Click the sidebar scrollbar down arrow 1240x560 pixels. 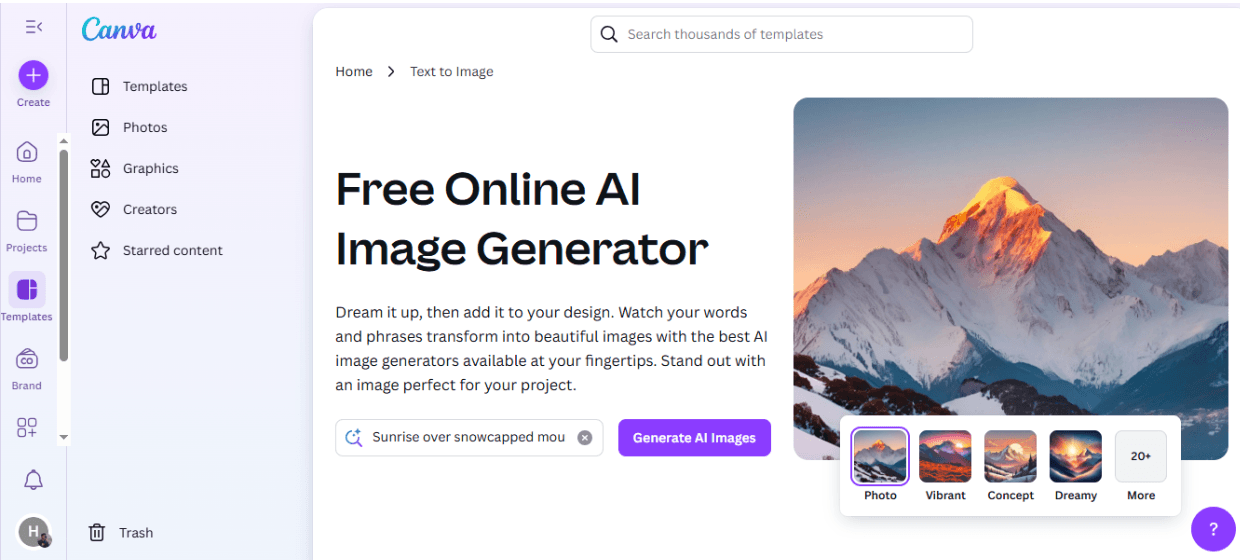click(x=64, y=437)
